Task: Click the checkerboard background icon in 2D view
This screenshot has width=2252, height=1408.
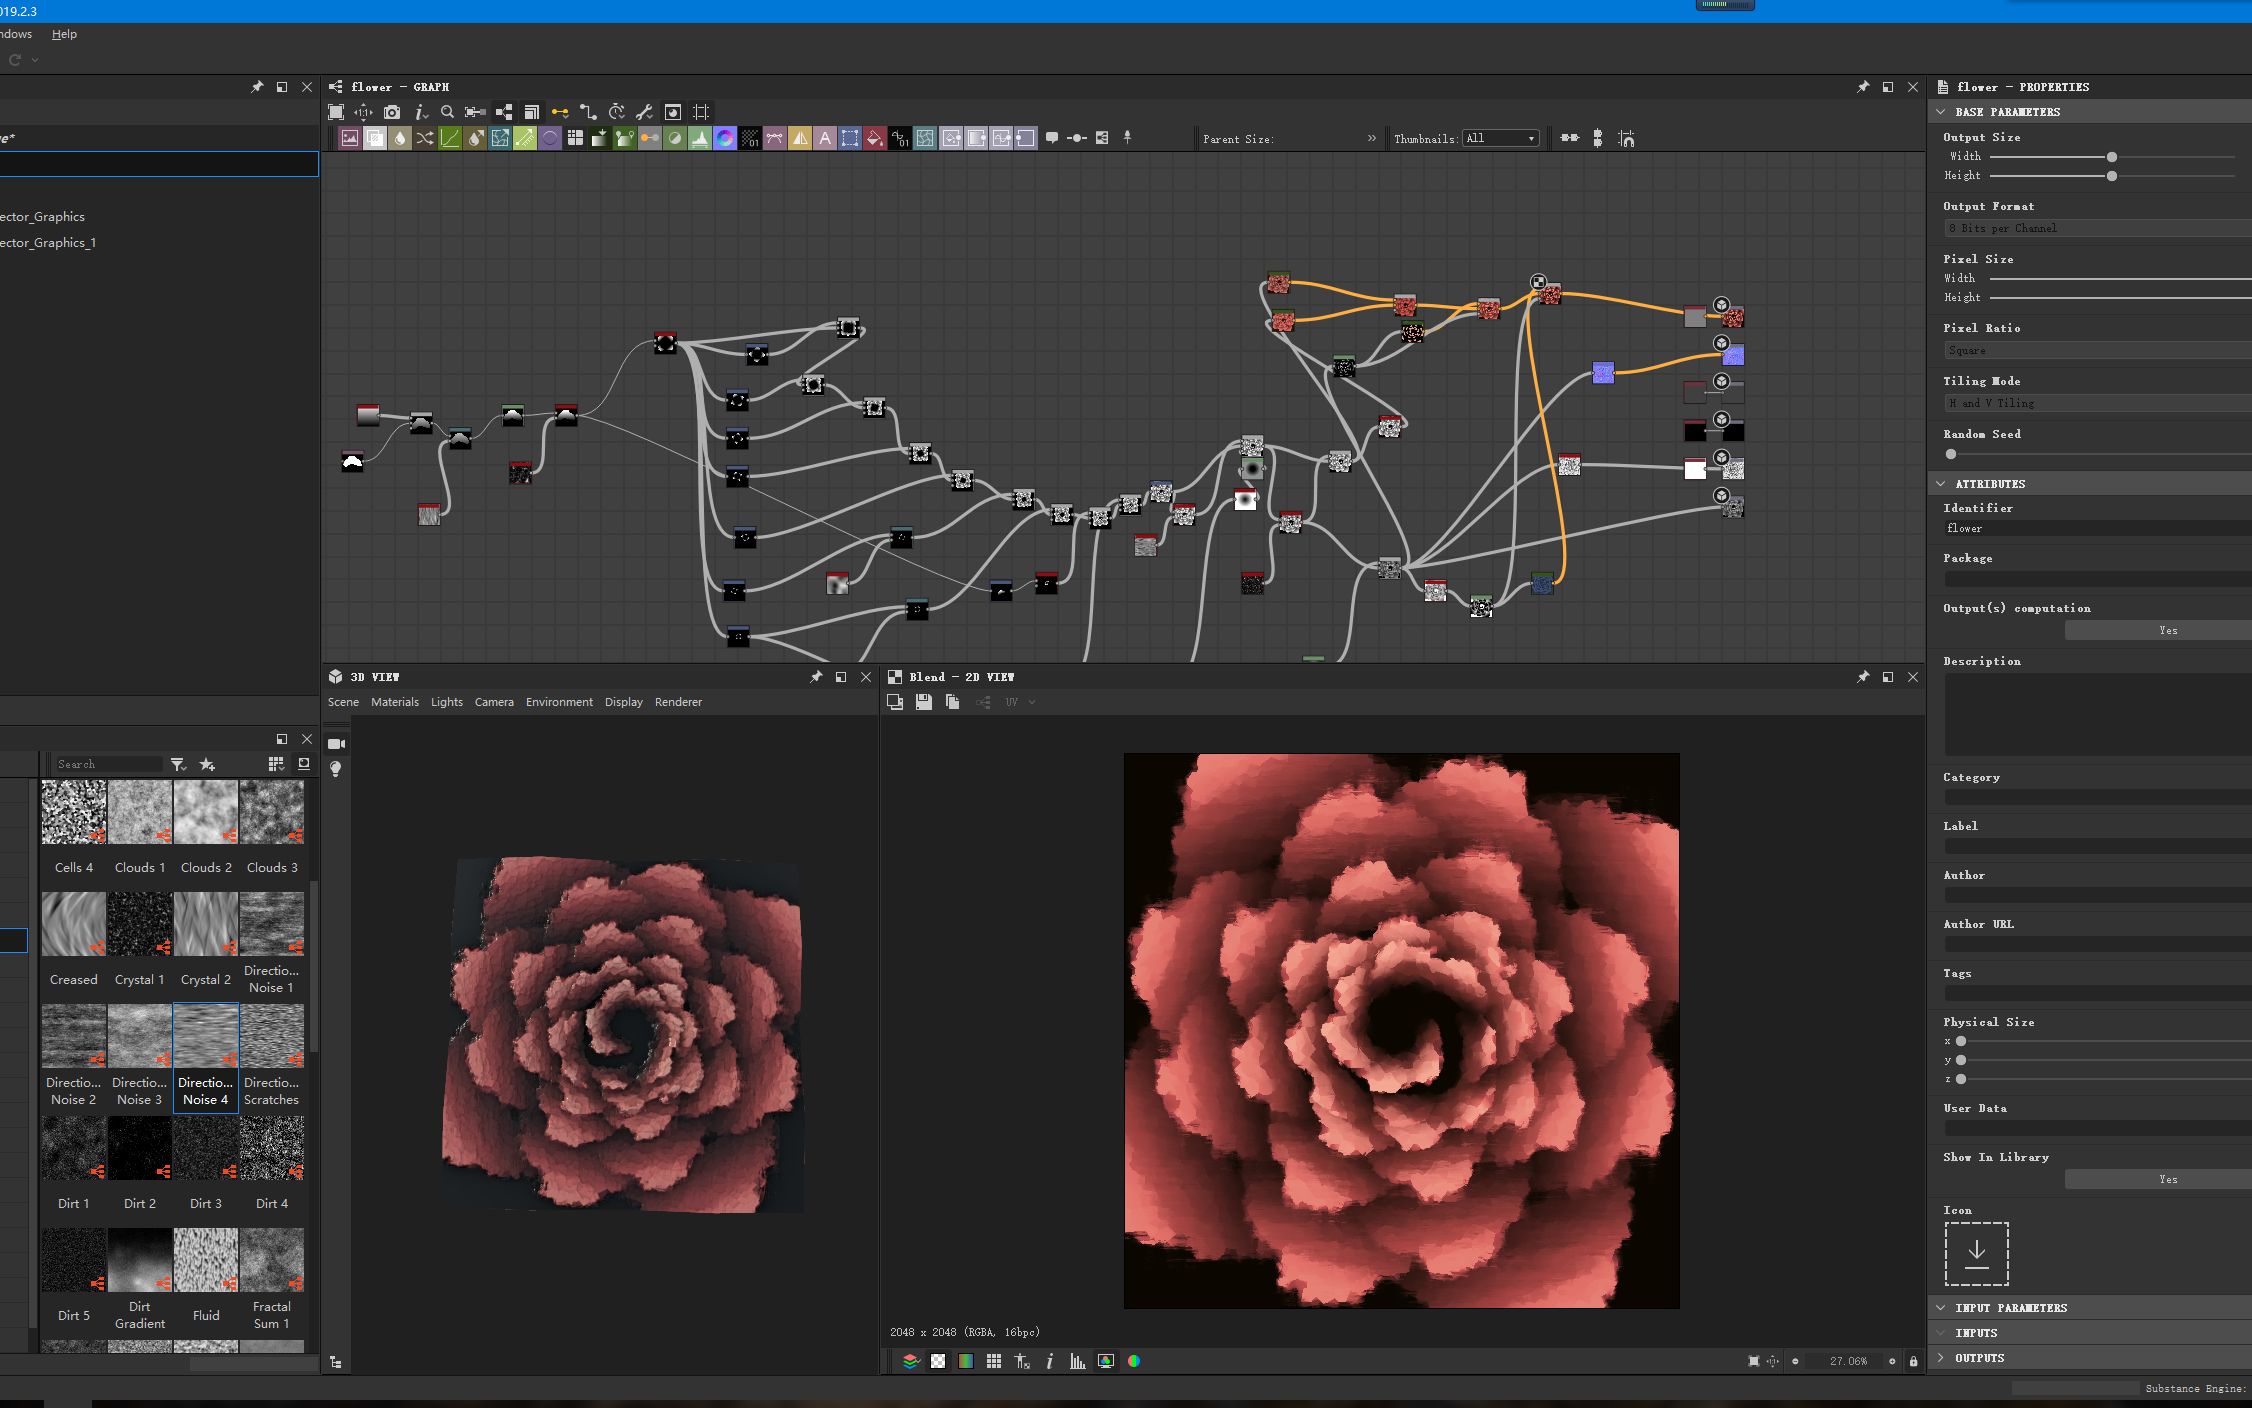Action: tap(937, 1361)
